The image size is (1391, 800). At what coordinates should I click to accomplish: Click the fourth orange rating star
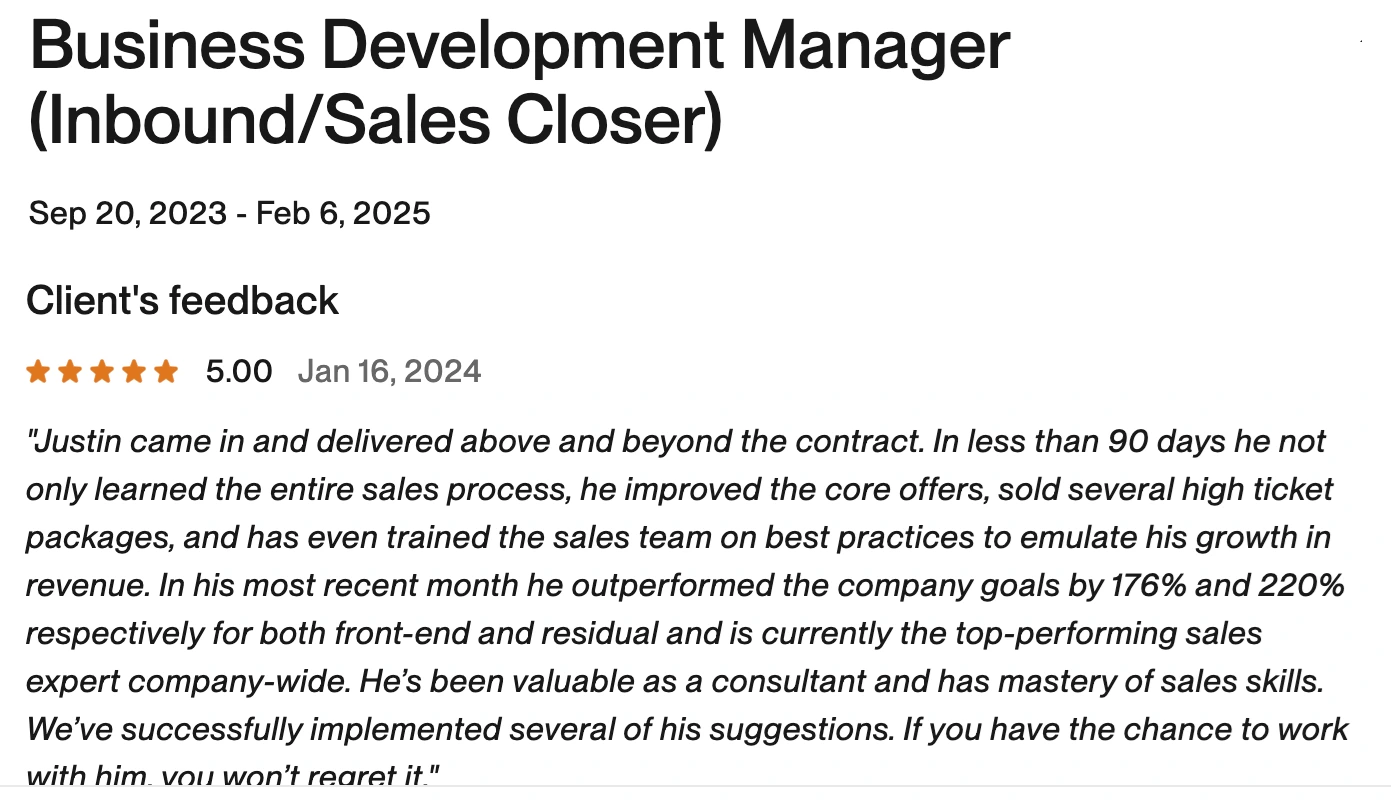(134, 372)
